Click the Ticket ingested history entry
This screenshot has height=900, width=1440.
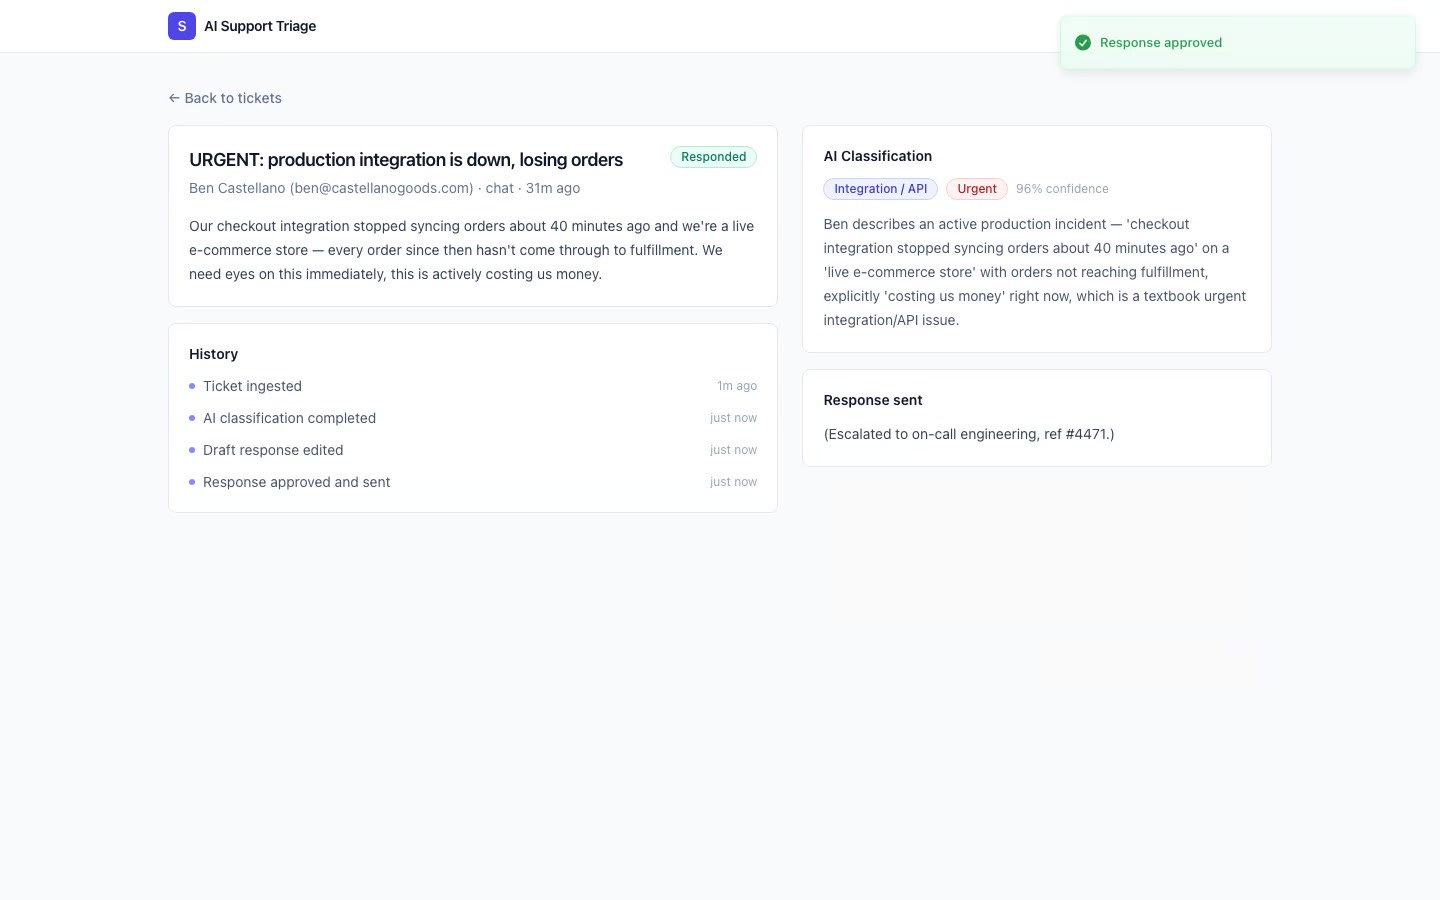pyautogui.click(x=473, y=386)
